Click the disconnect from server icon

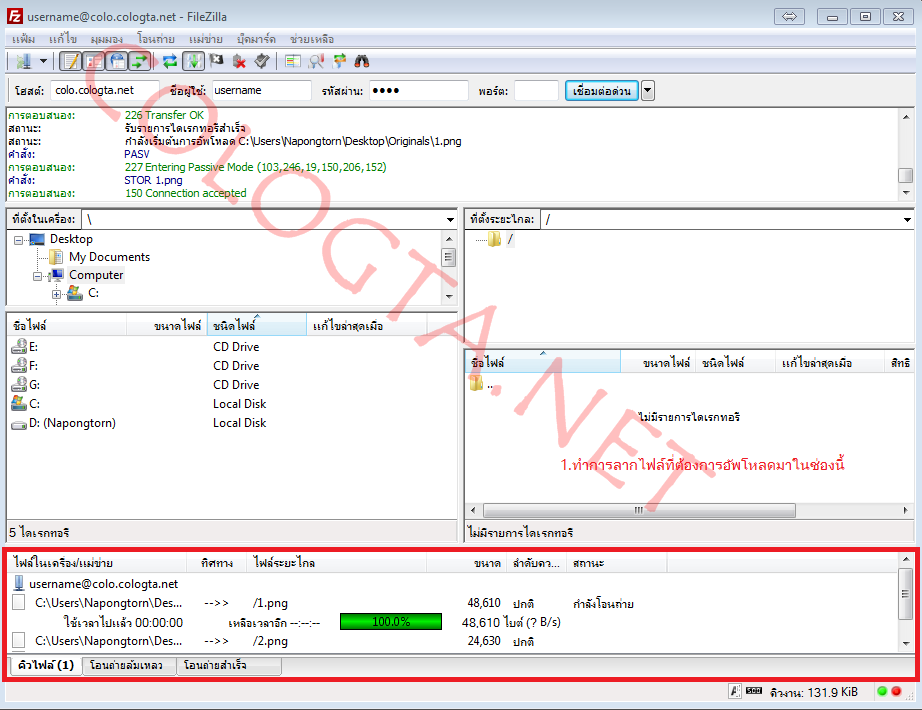point(239,61)
